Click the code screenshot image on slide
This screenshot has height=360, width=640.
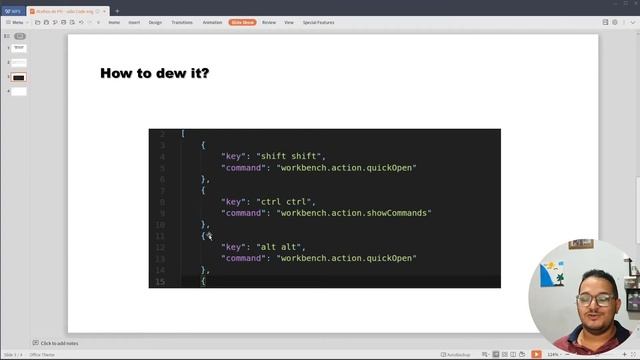coord(324,208)
